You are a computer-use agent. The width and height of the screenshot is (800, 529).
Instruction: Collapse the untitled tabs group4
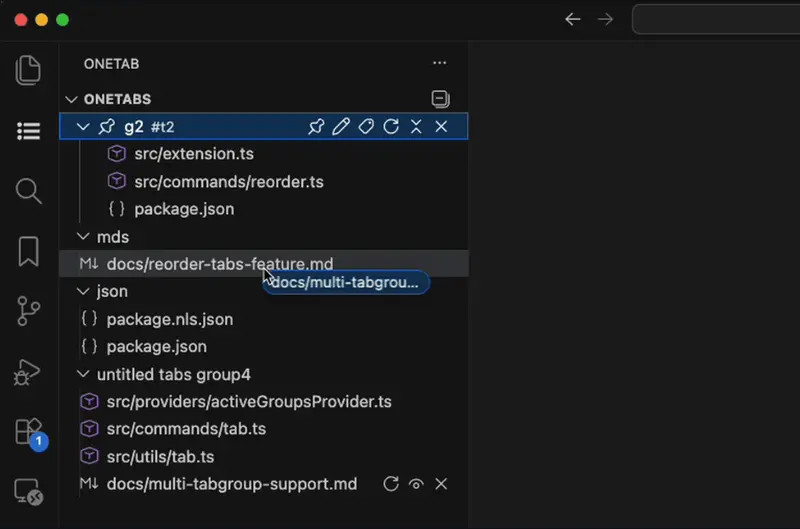[83, 374]
